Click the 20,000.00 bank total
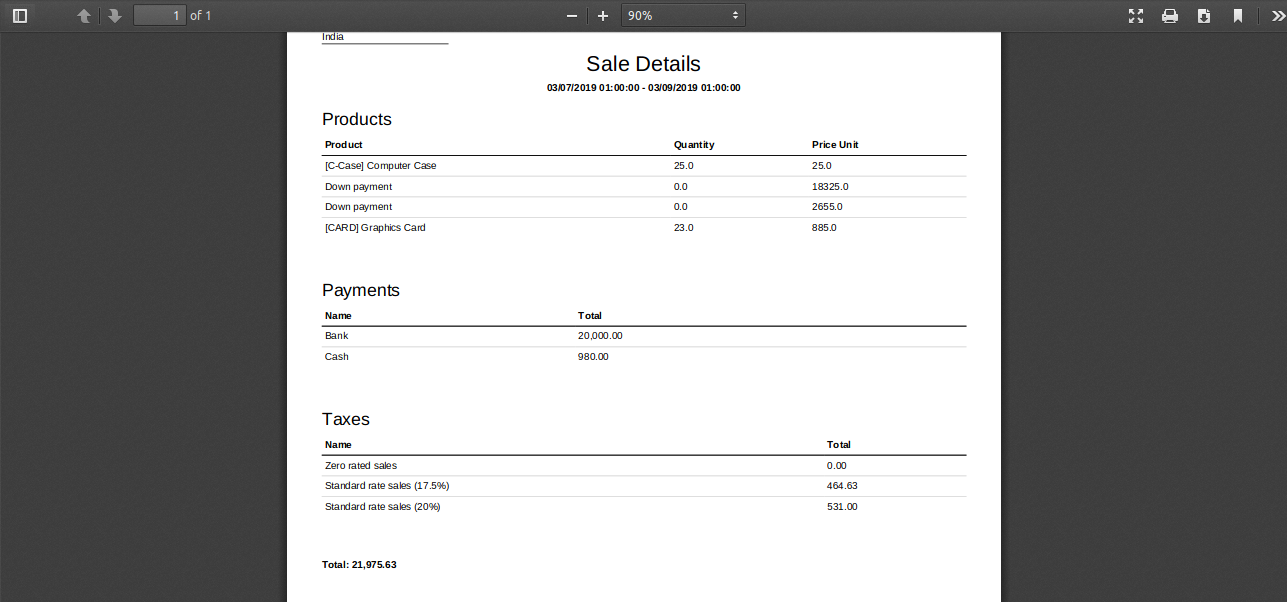The width and height of the screenshot is (1287, 602). click(x=600, y=336)
